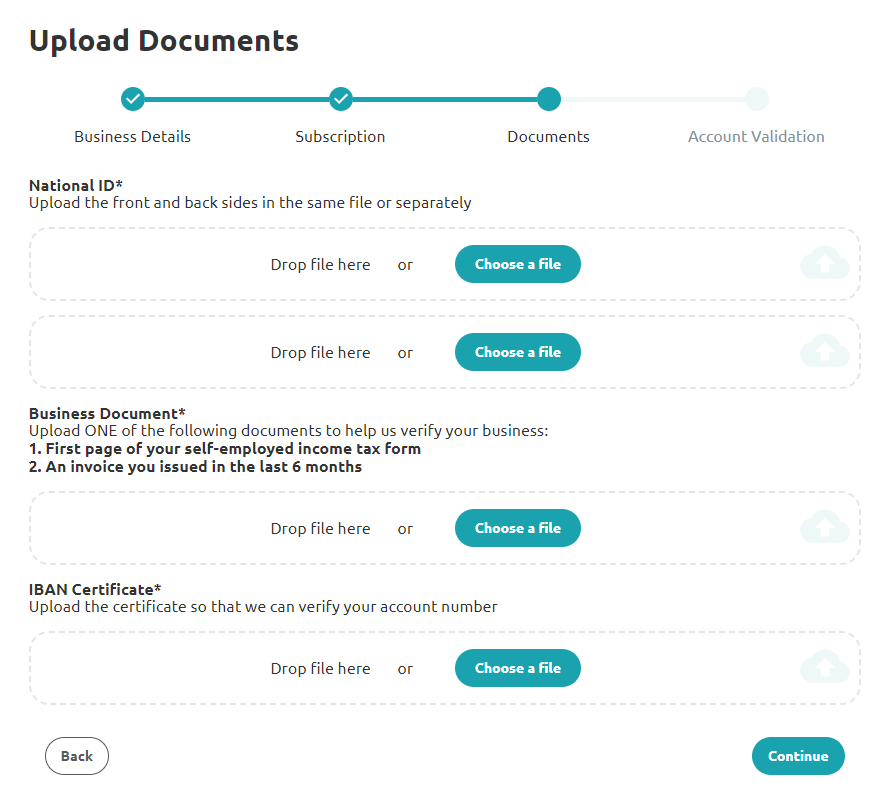Click the IBAN Certificate drop zone text
892x810 pixels.
(x=320, y=668)
